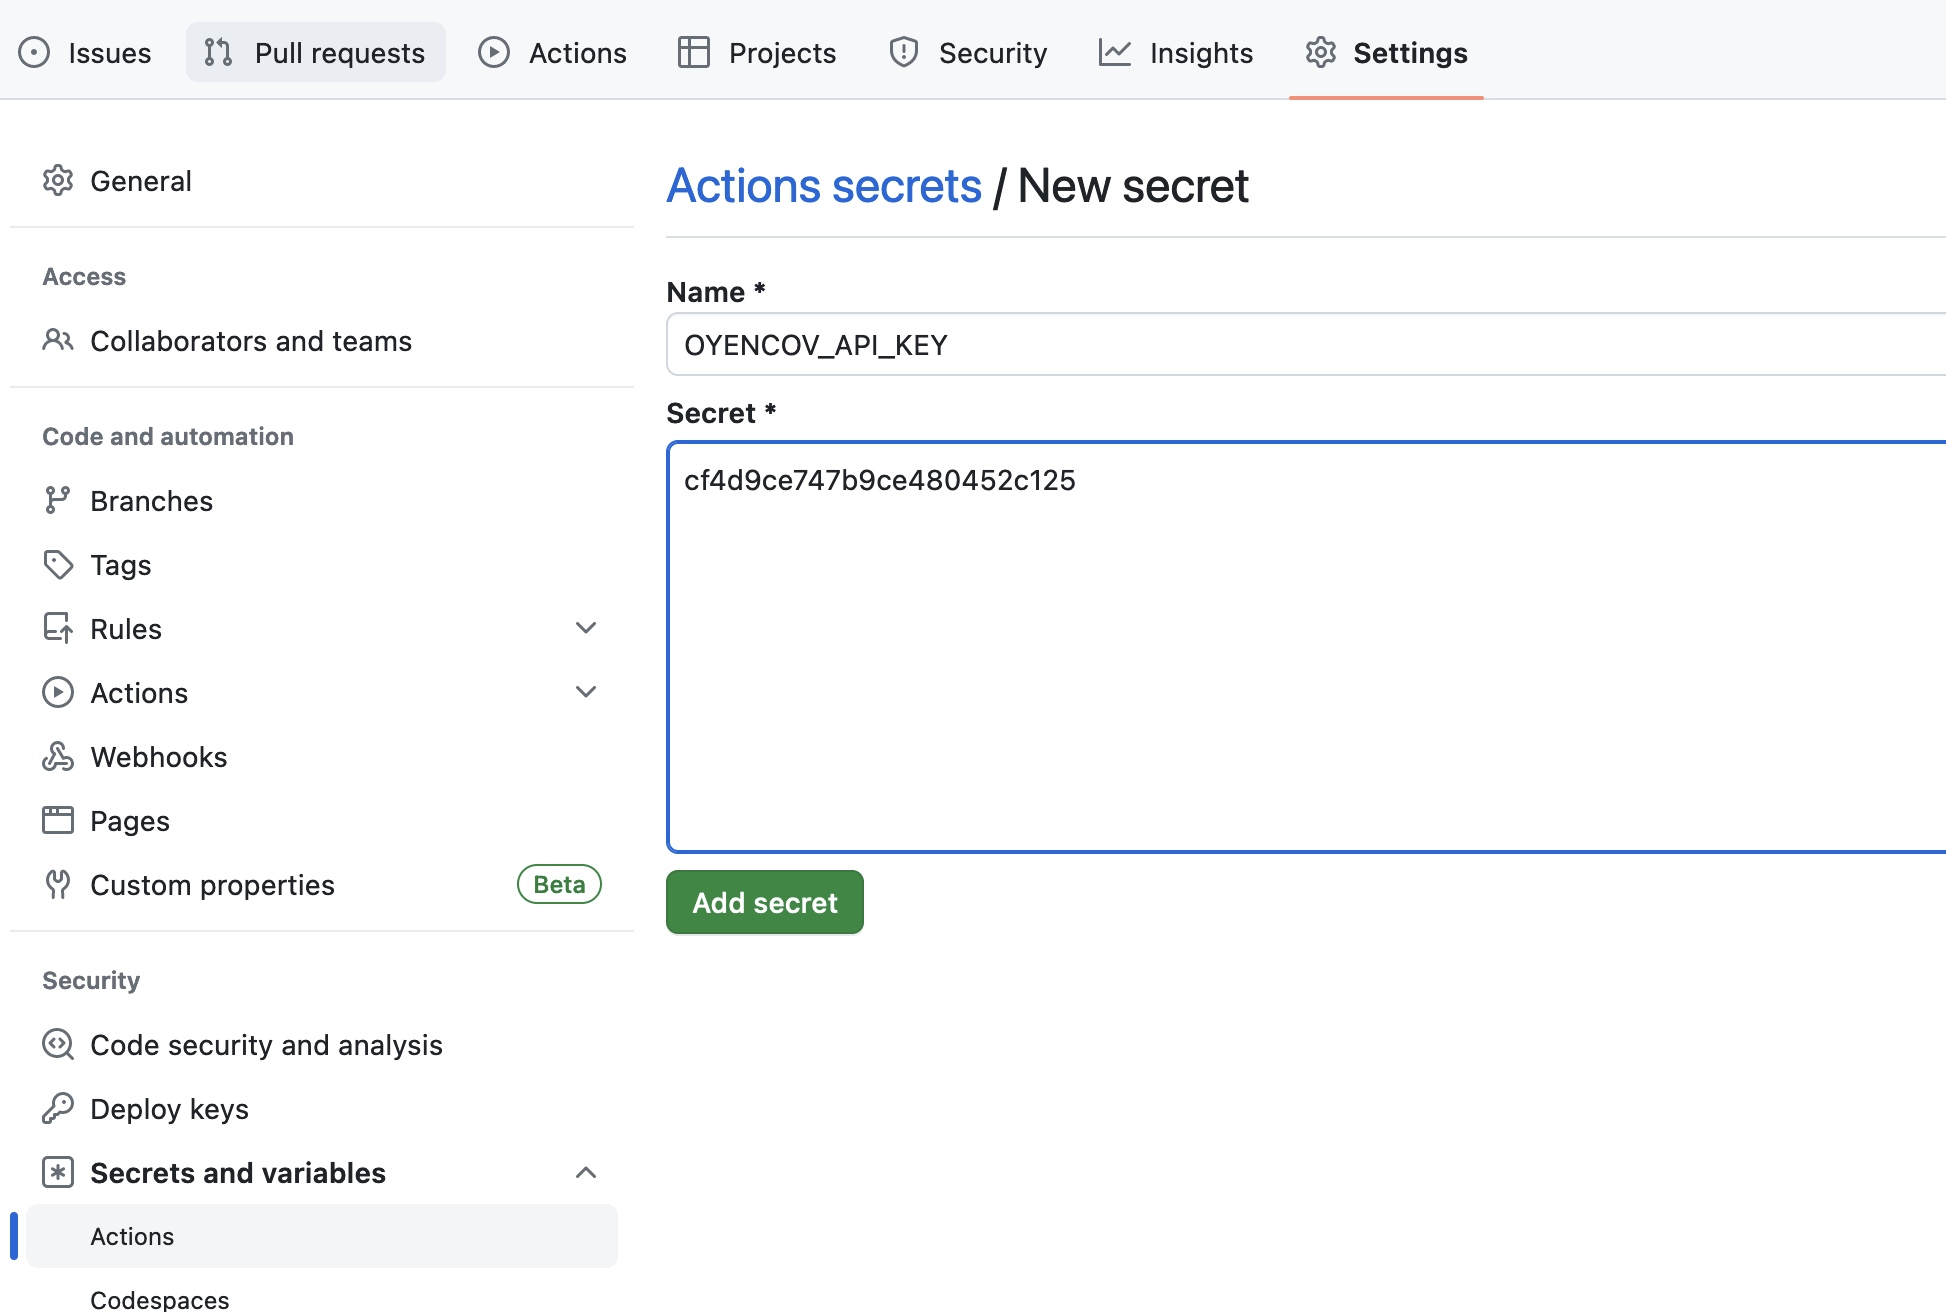This screenshot has height=1312, width=1946.
Task: Select the Deploy keys icon
Action: pyautogui.click(x=58, y=1108)
